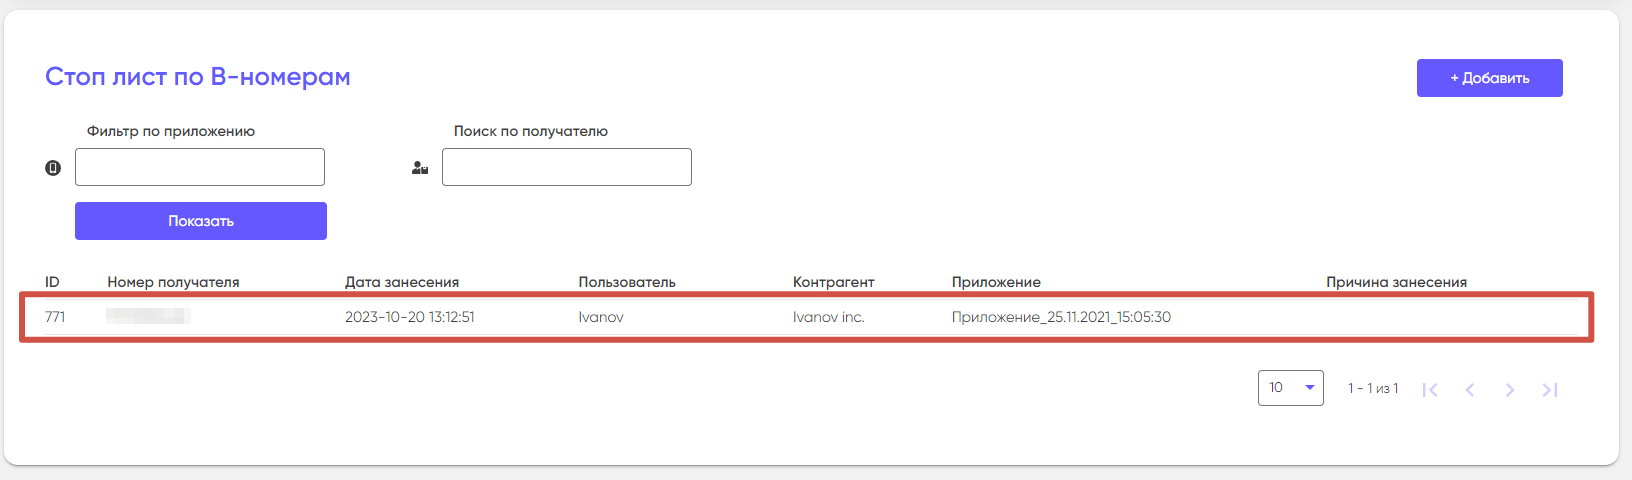Screen dimensions: 1632x480
Task: Focus the «Поиск по получателю» input field
Action: click(x=566, y=167)
